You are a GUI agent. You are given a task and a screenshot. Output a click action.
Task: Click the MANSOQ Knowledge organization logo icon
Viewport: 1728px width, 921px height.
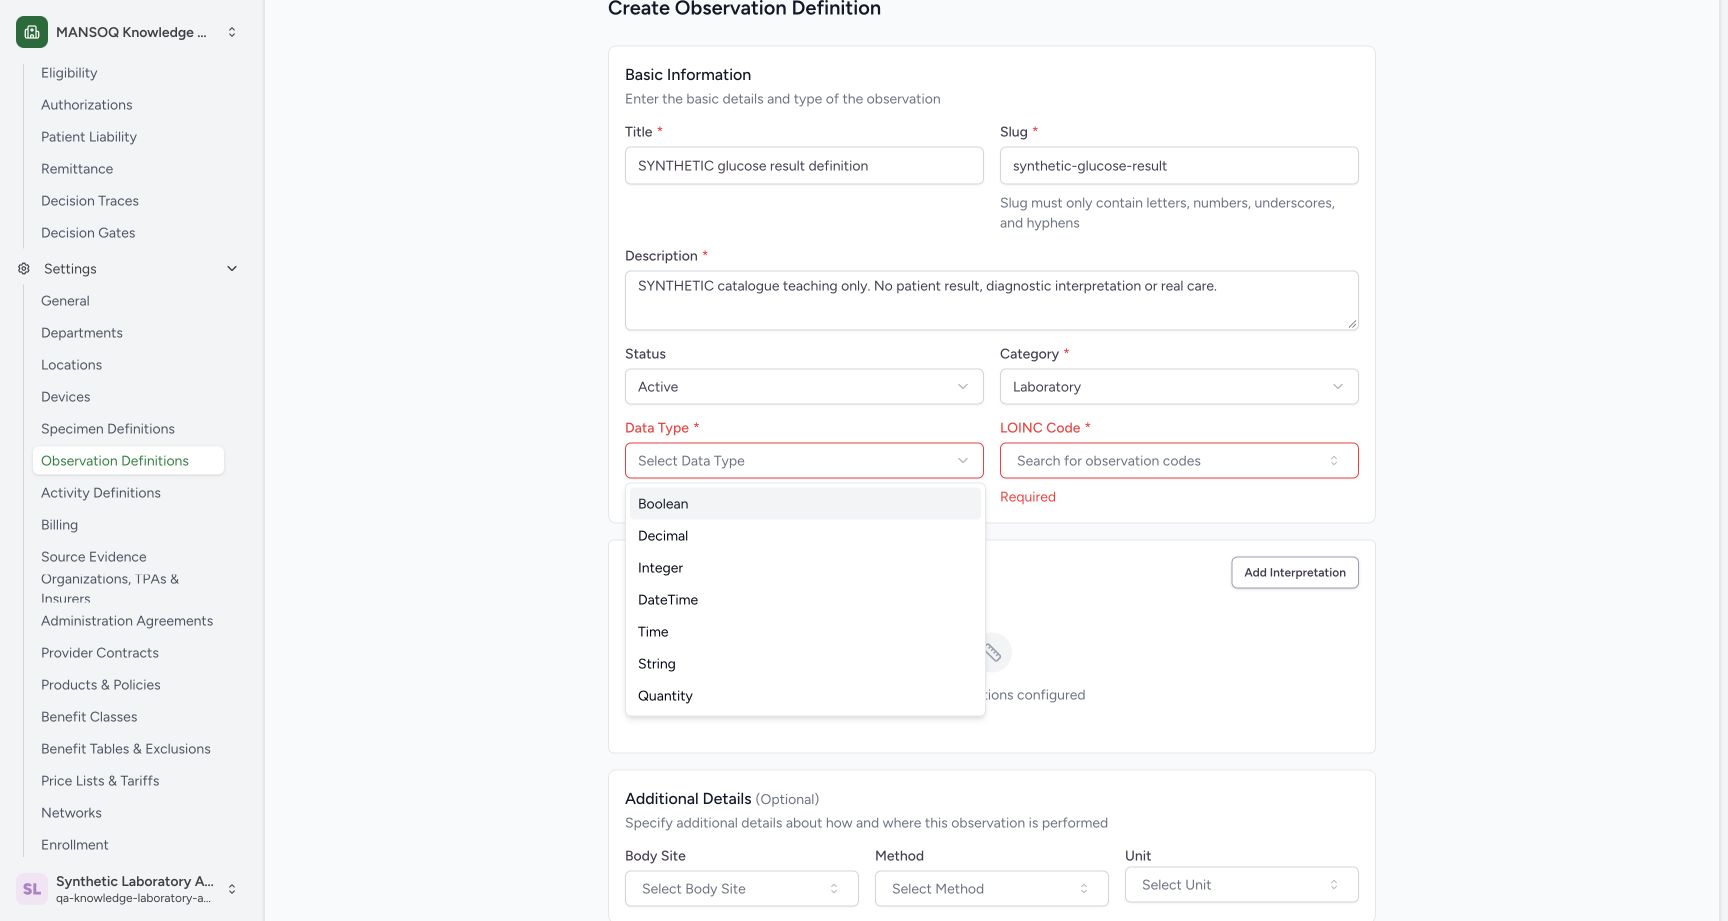pyautogui.click(x=32, y=32)
